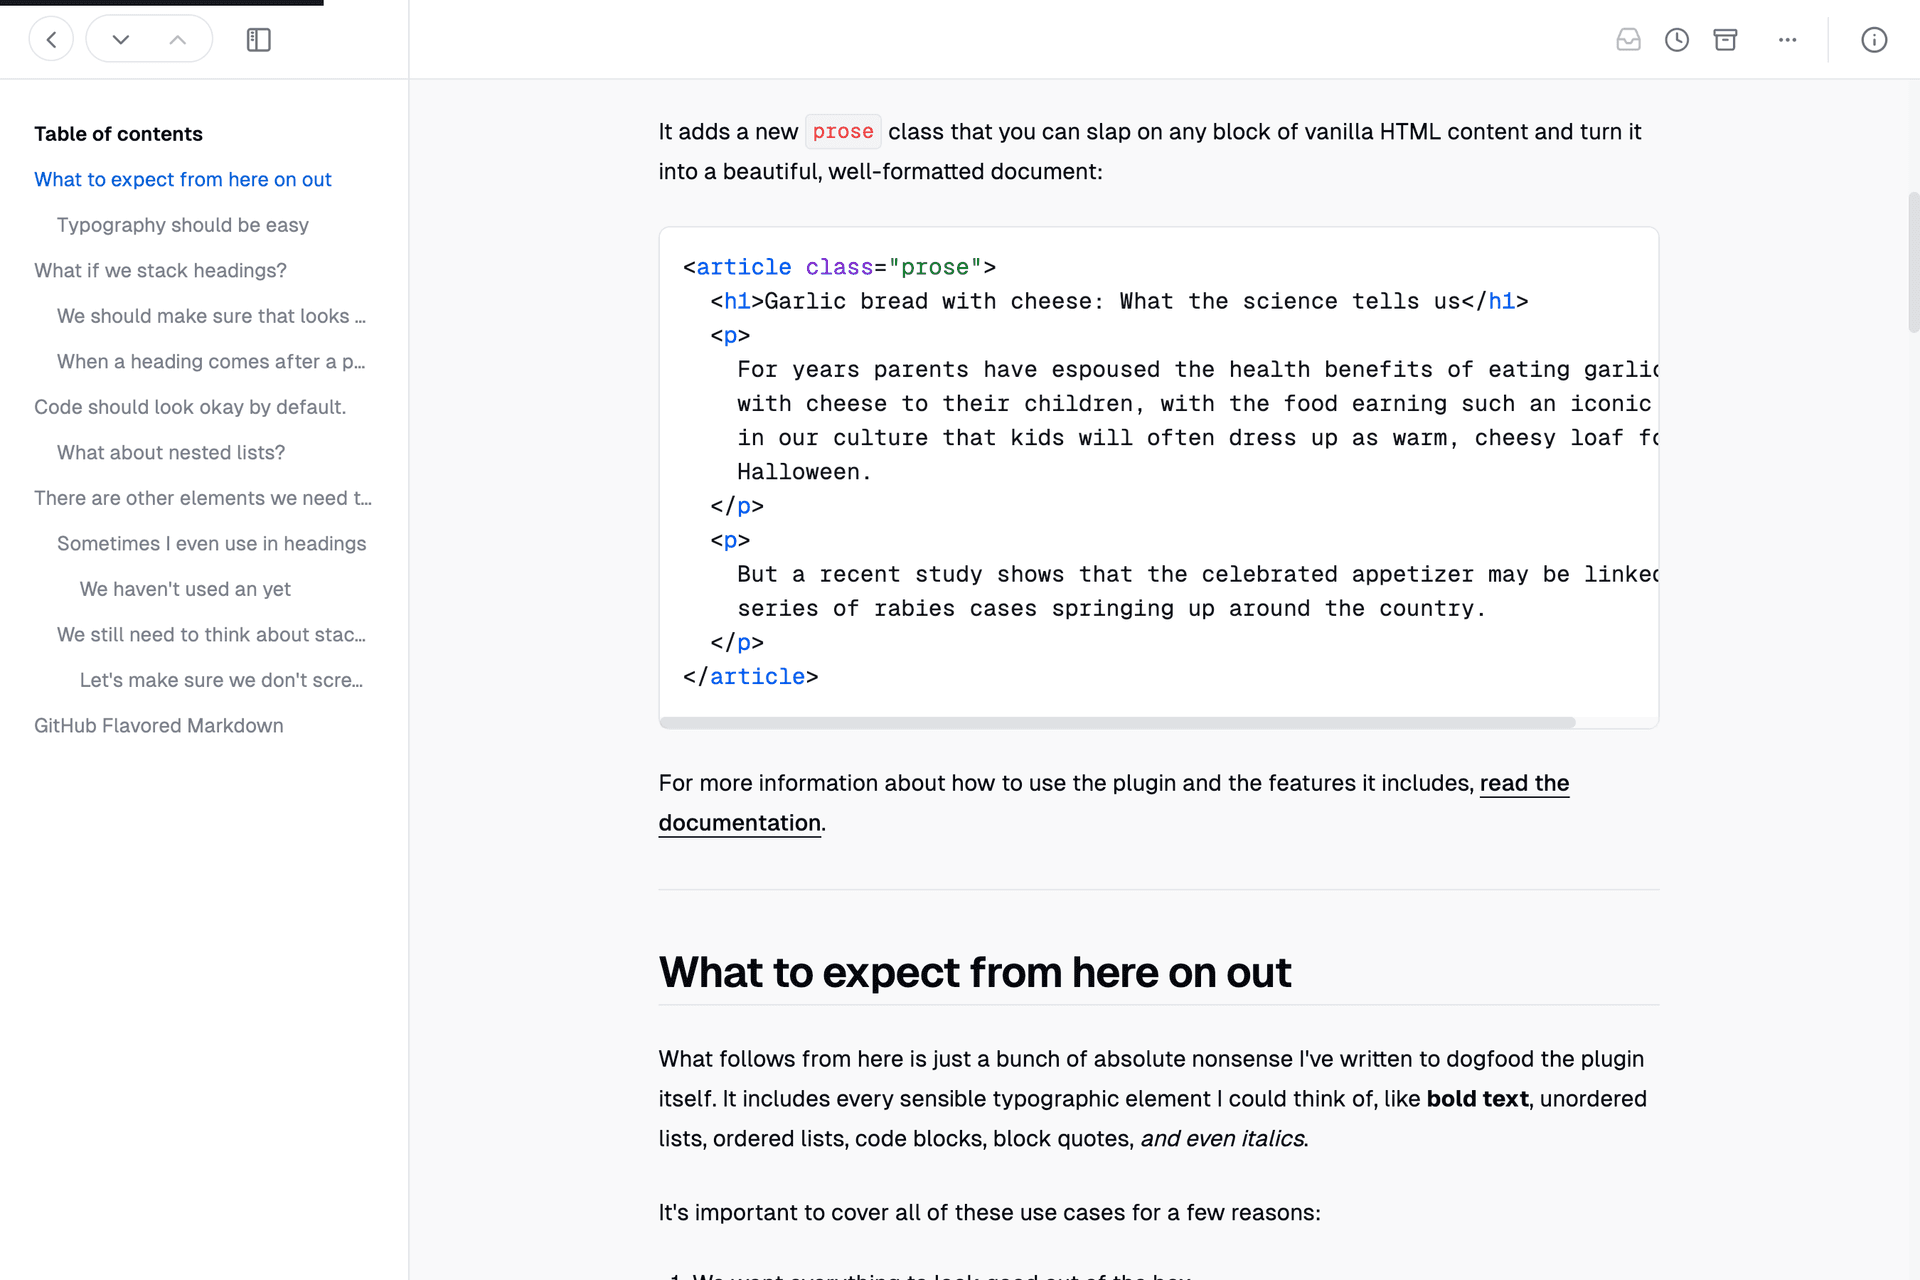
Task: Open the "read the documentation" link
Action: [1523, 784]
